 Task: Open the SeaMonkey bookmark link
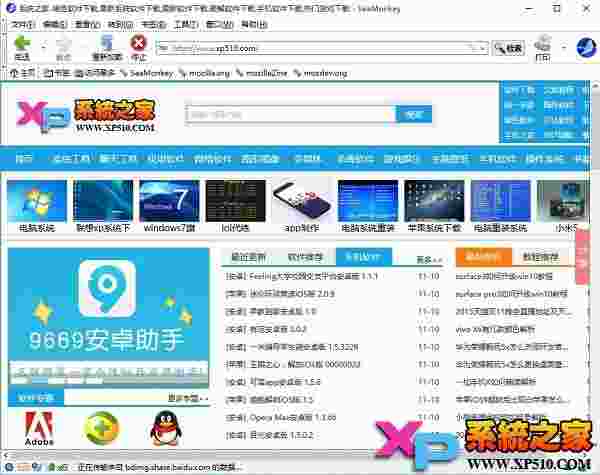(147, 73)
